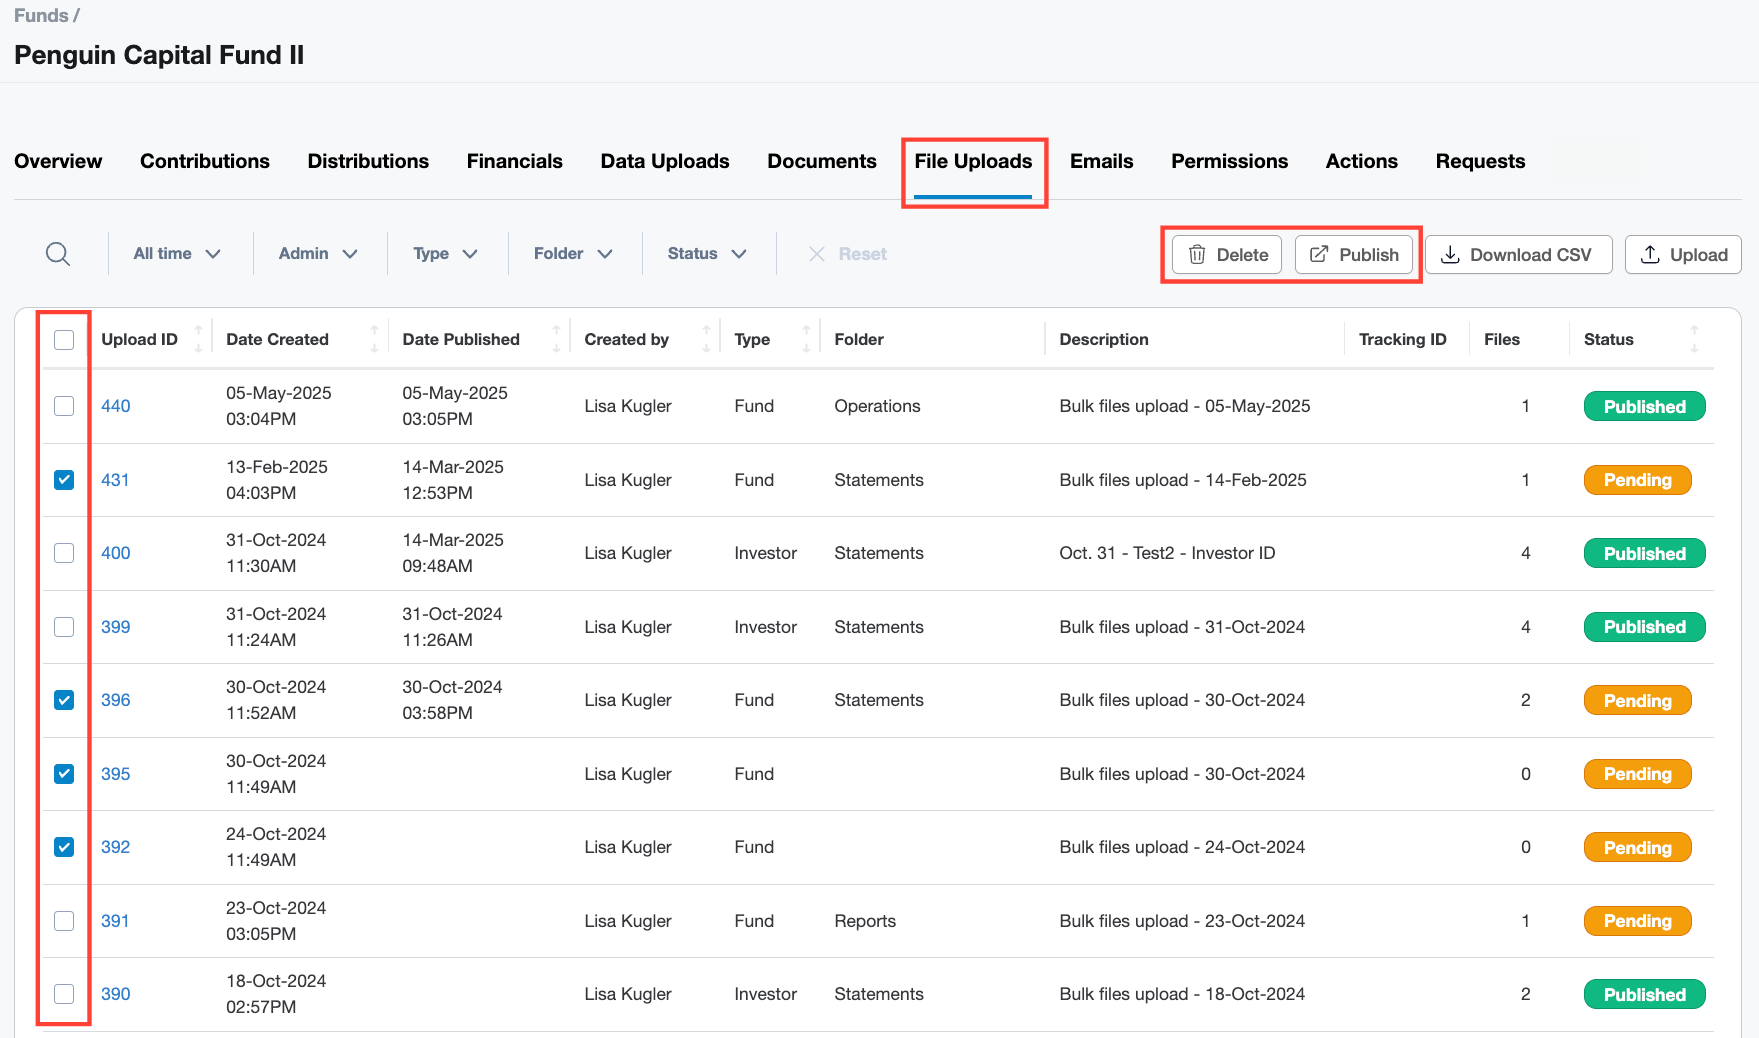The image size is (1759, 1038).
Task: Open the Type filter dropdown
Action: point(445,254)
